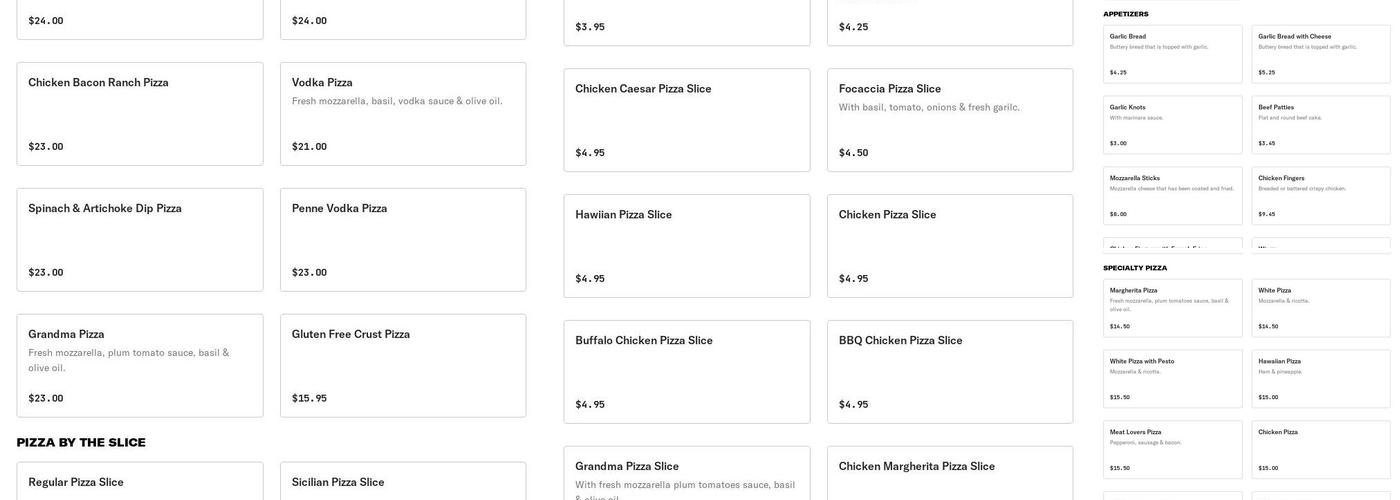Screen dimensions: 1400x500
Task: Pick the Sicilian Pizza Slice card
Action: (403, 482)
